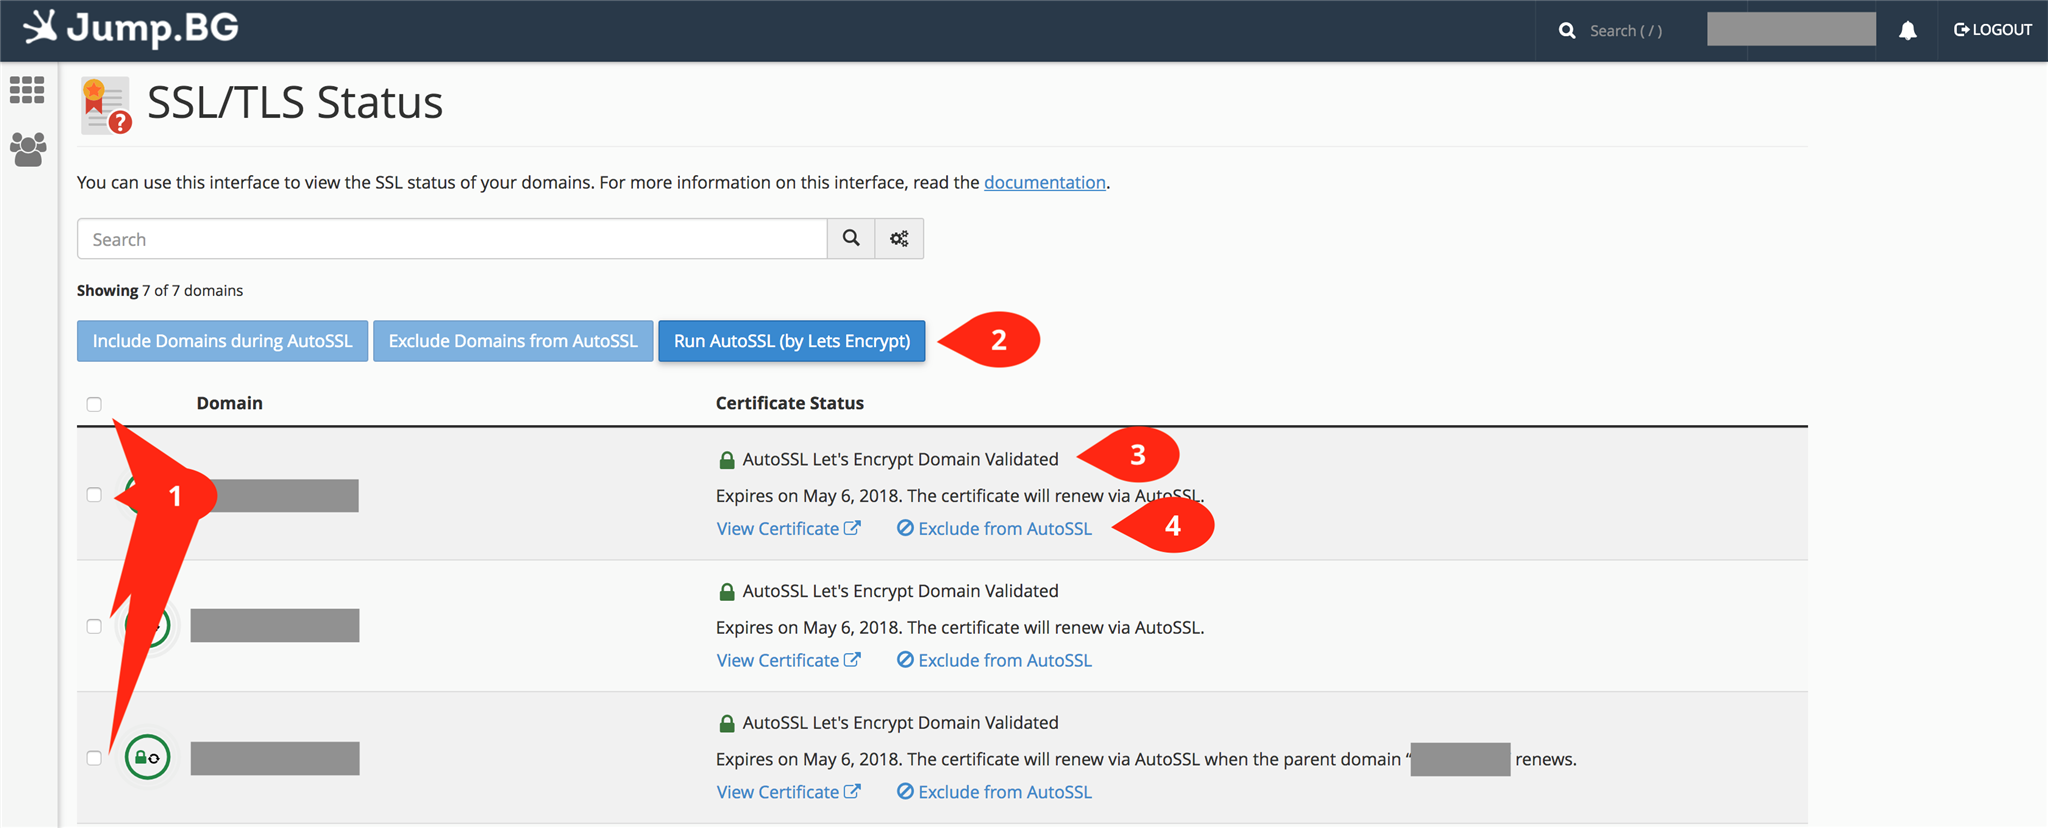Click the SSL/TLS Status page title
This screenshot has width=2048, height=828.
point(295,102)
